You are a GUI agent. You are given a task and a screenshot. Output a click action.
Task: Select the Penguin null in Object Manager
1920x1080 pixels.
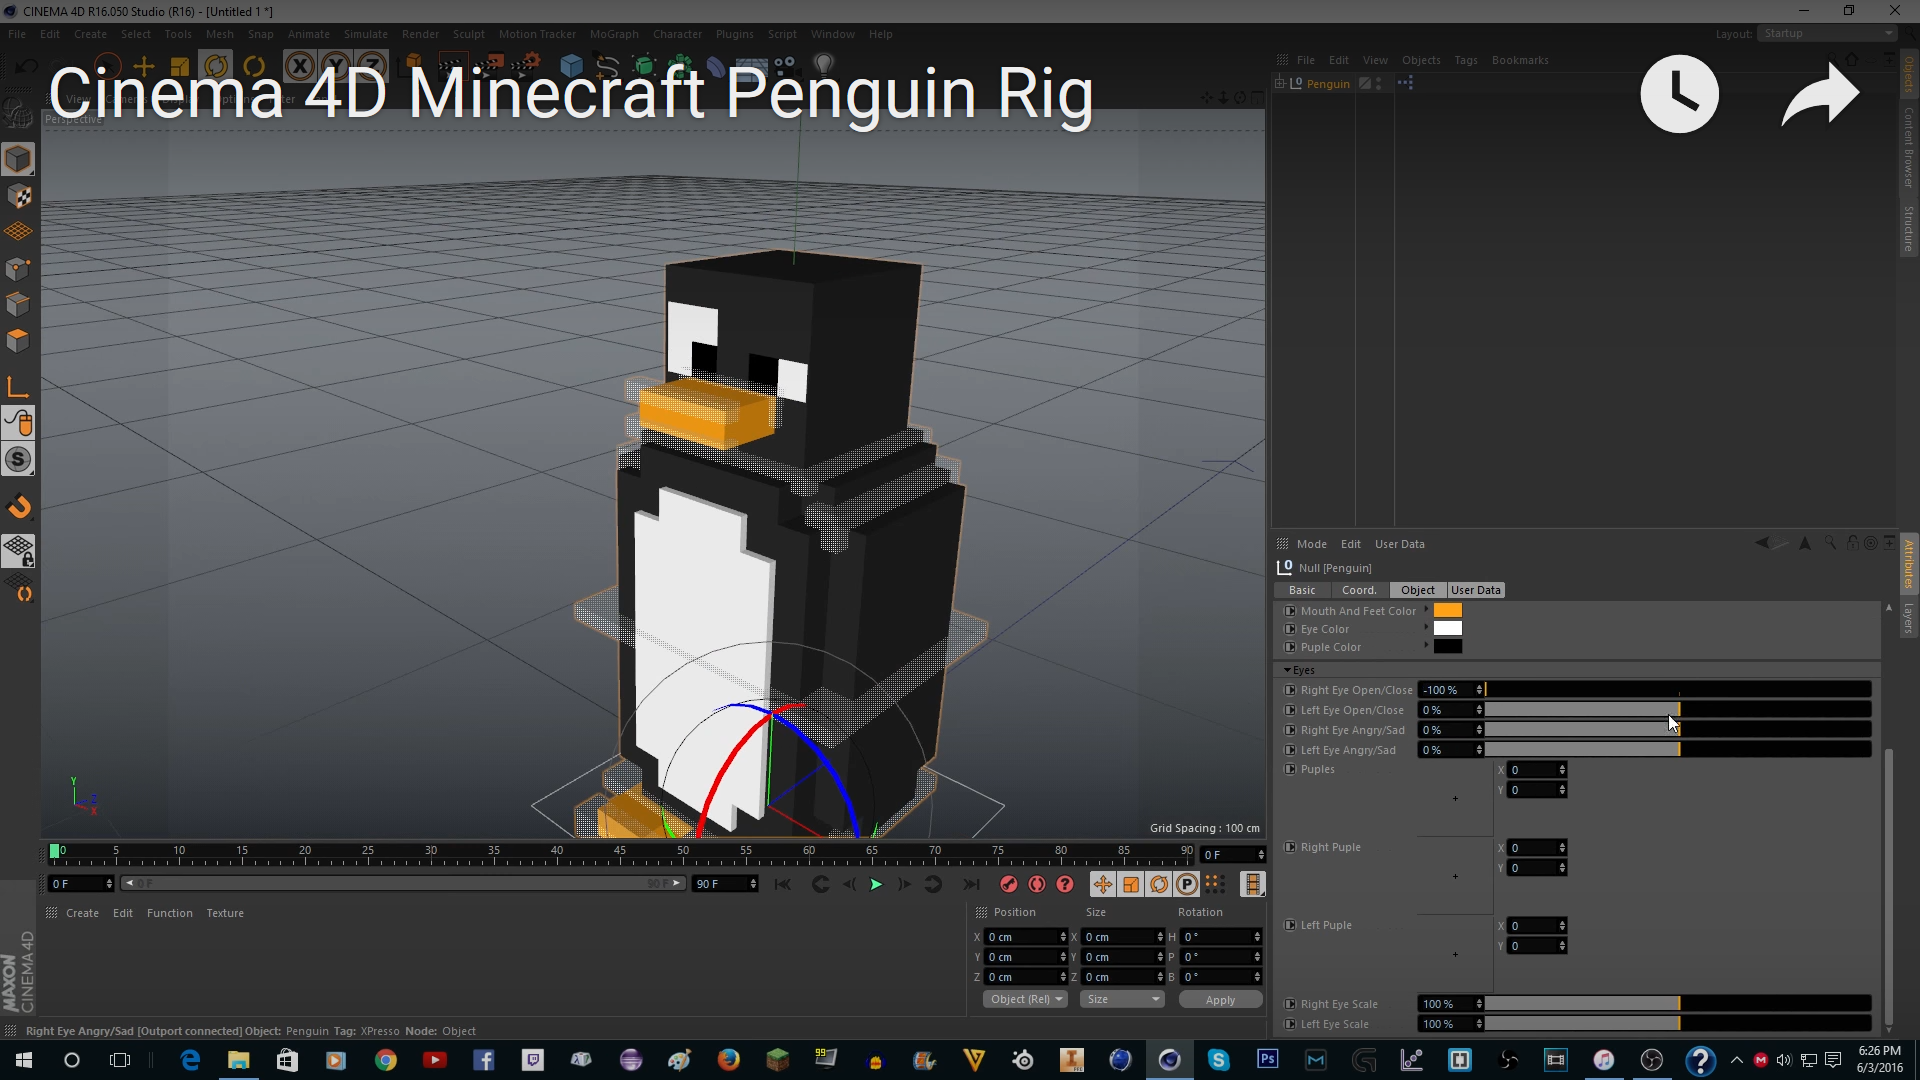pyautogui.click(x=1327, y=84)
